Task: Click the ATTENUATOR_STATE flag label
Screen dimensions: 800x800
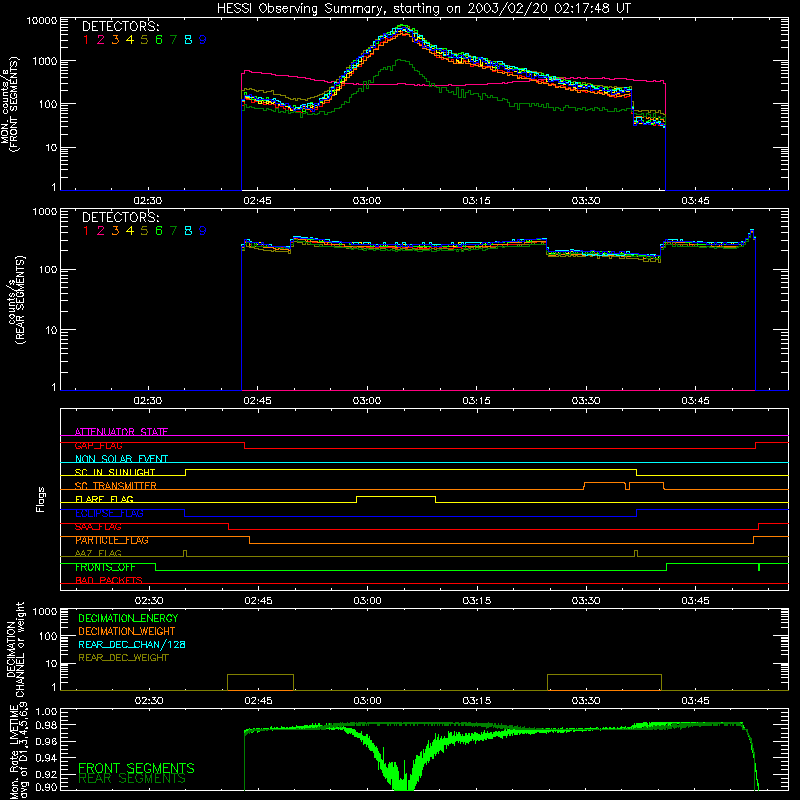Action: [x=121, y=432]
